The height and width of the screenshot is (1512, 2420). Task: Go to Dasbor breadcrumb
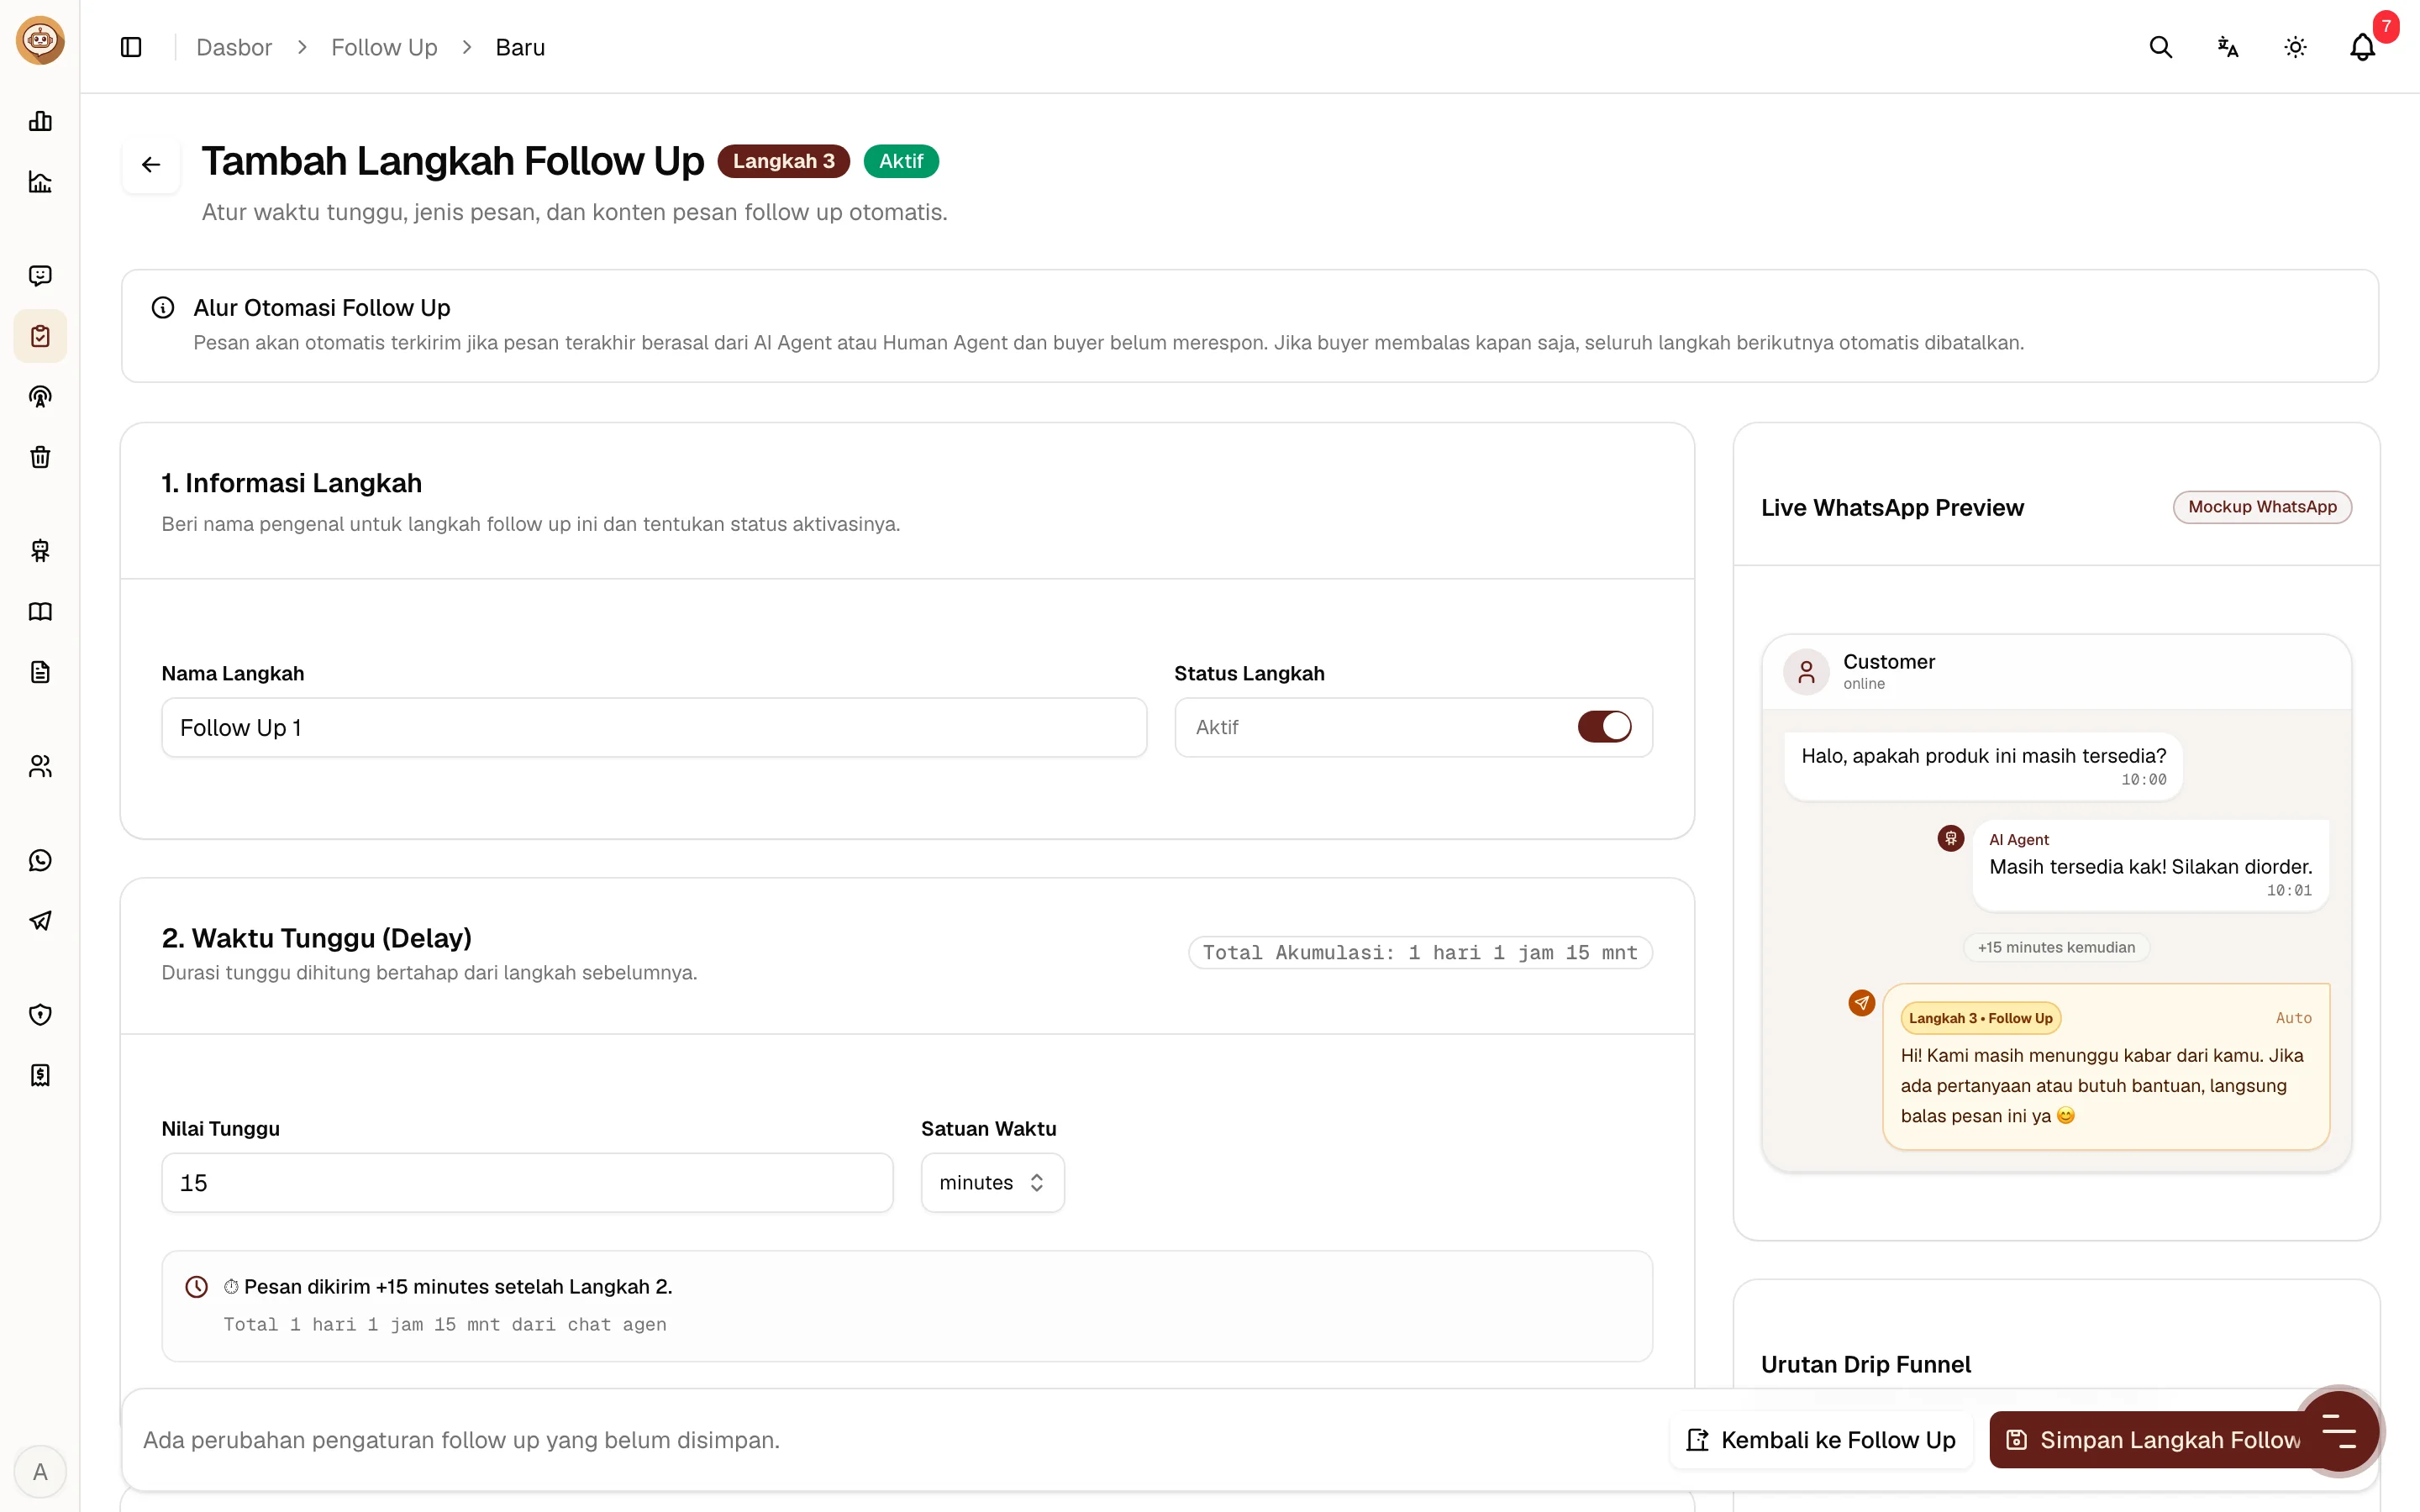234,47
